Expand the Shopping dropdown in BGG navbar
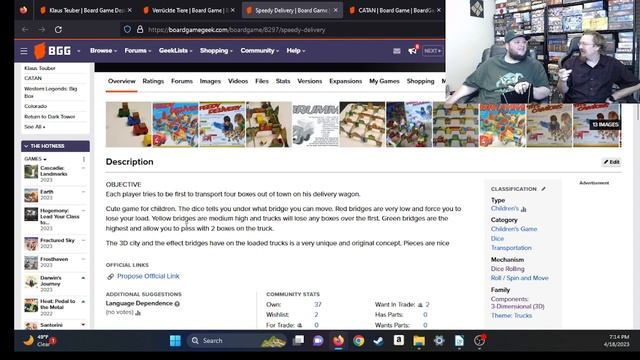 pyautogui.click(x=216, y=51)
